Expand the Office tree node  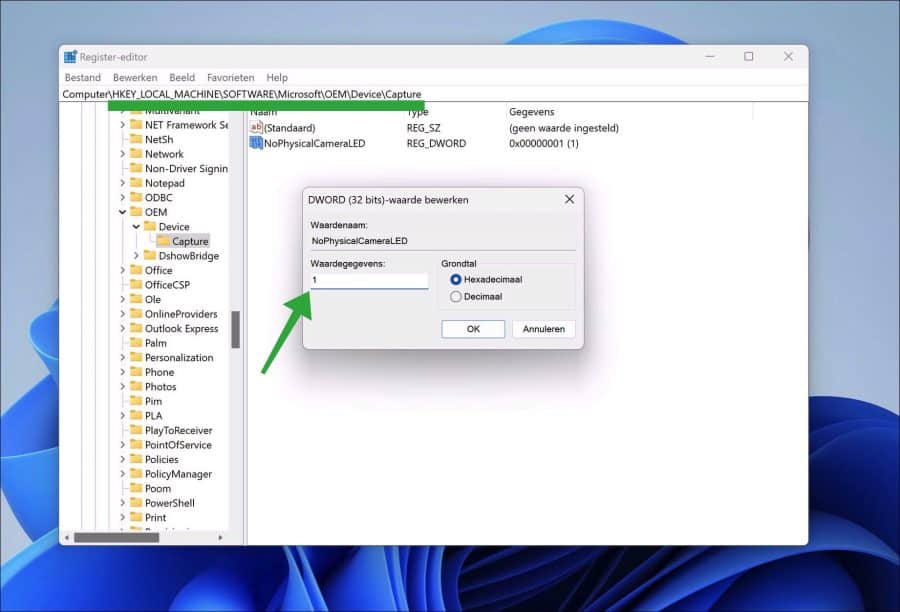pyautogui.click(x=122, y=270)
